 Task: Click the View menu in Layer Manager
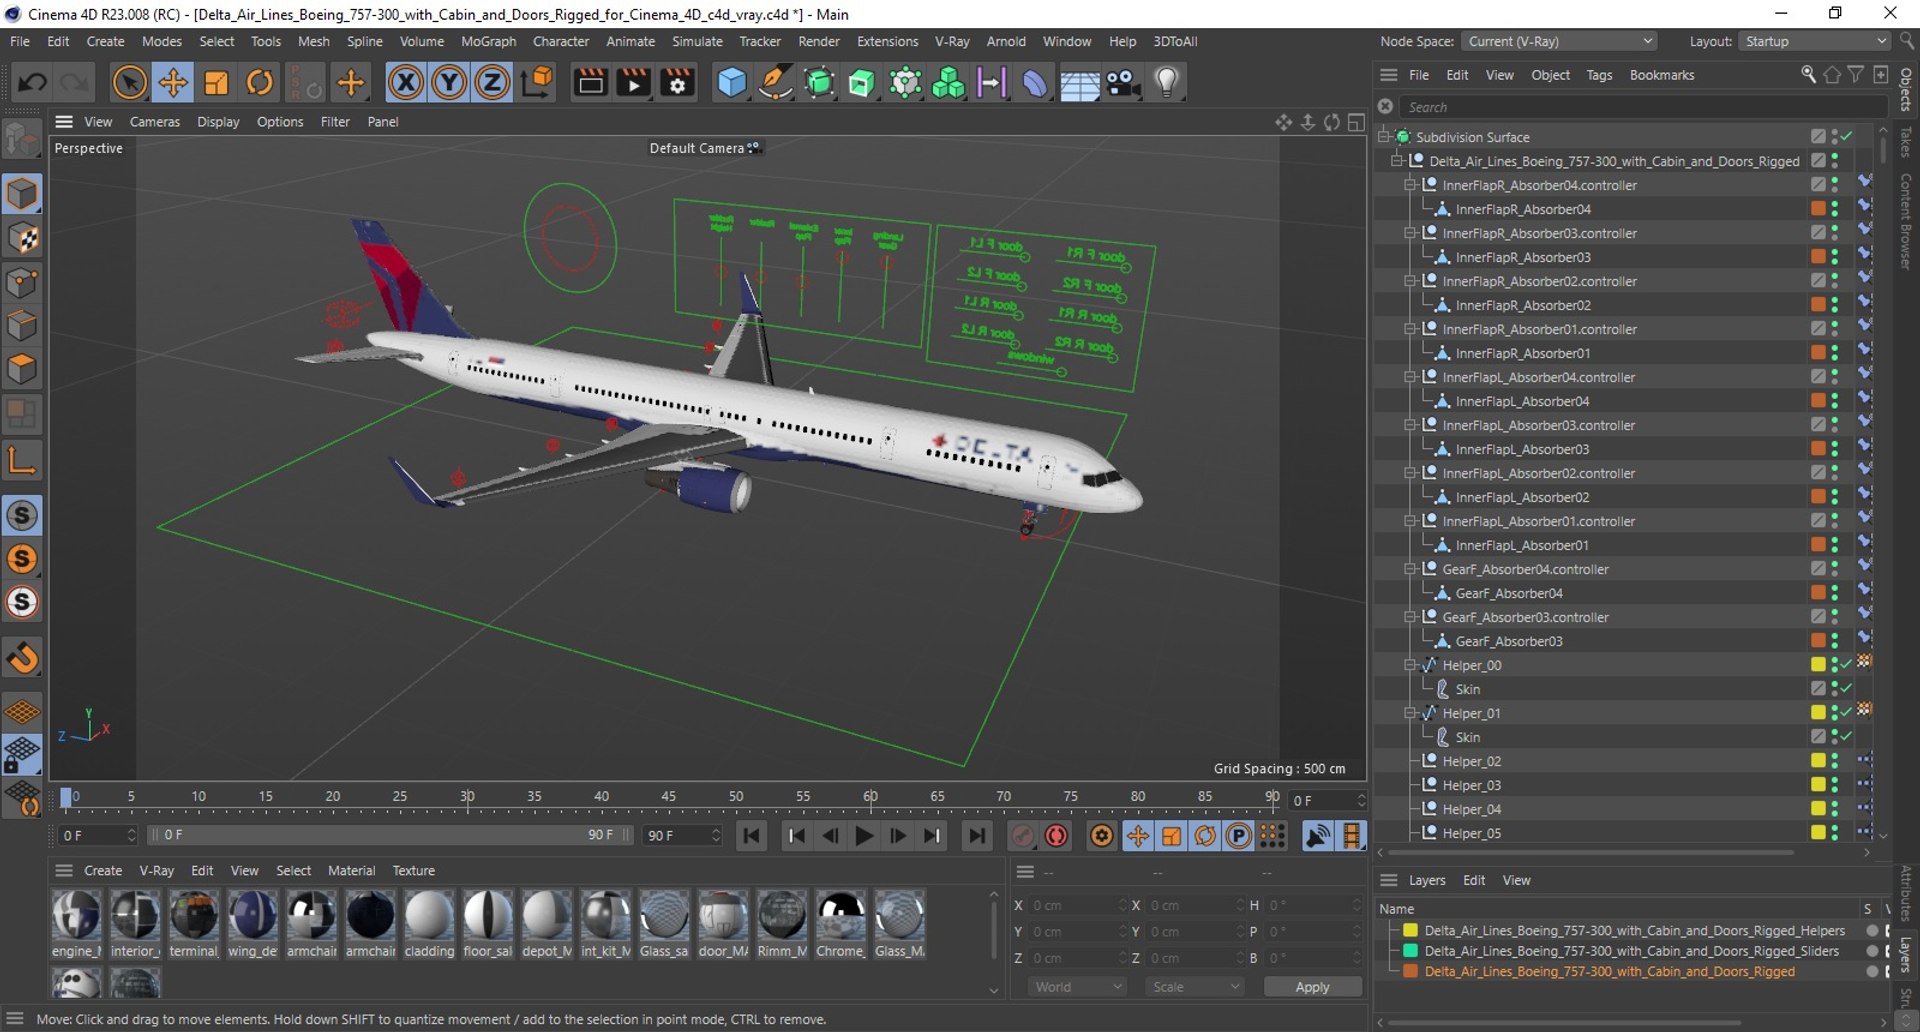coord(1516,880)
